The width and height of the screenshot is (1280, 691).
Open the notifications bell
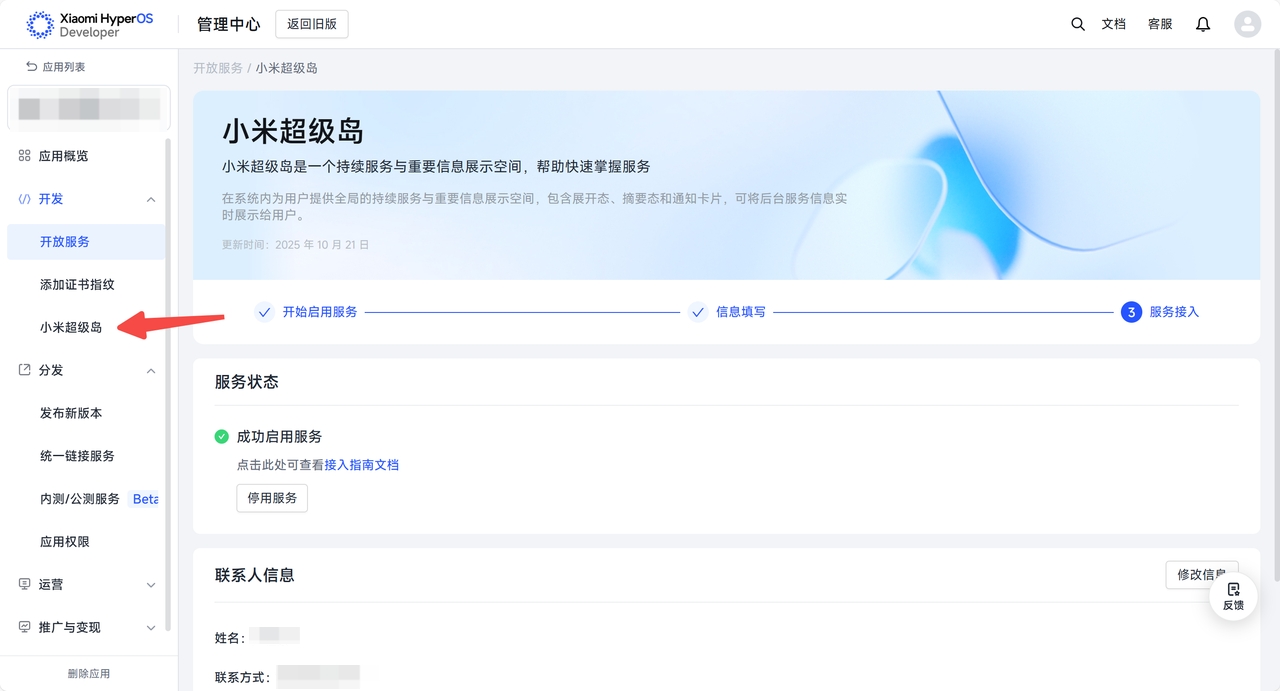(x=1203, y=24)
